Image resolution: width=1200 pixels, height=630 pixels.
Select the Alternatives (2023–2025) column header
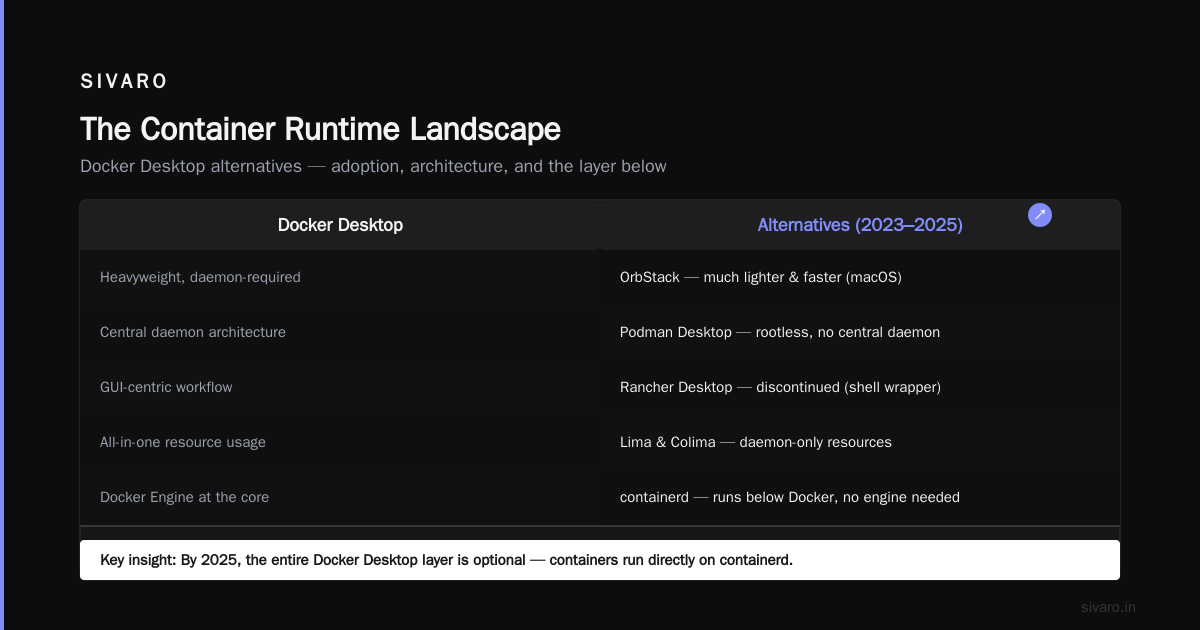(860, 225)
